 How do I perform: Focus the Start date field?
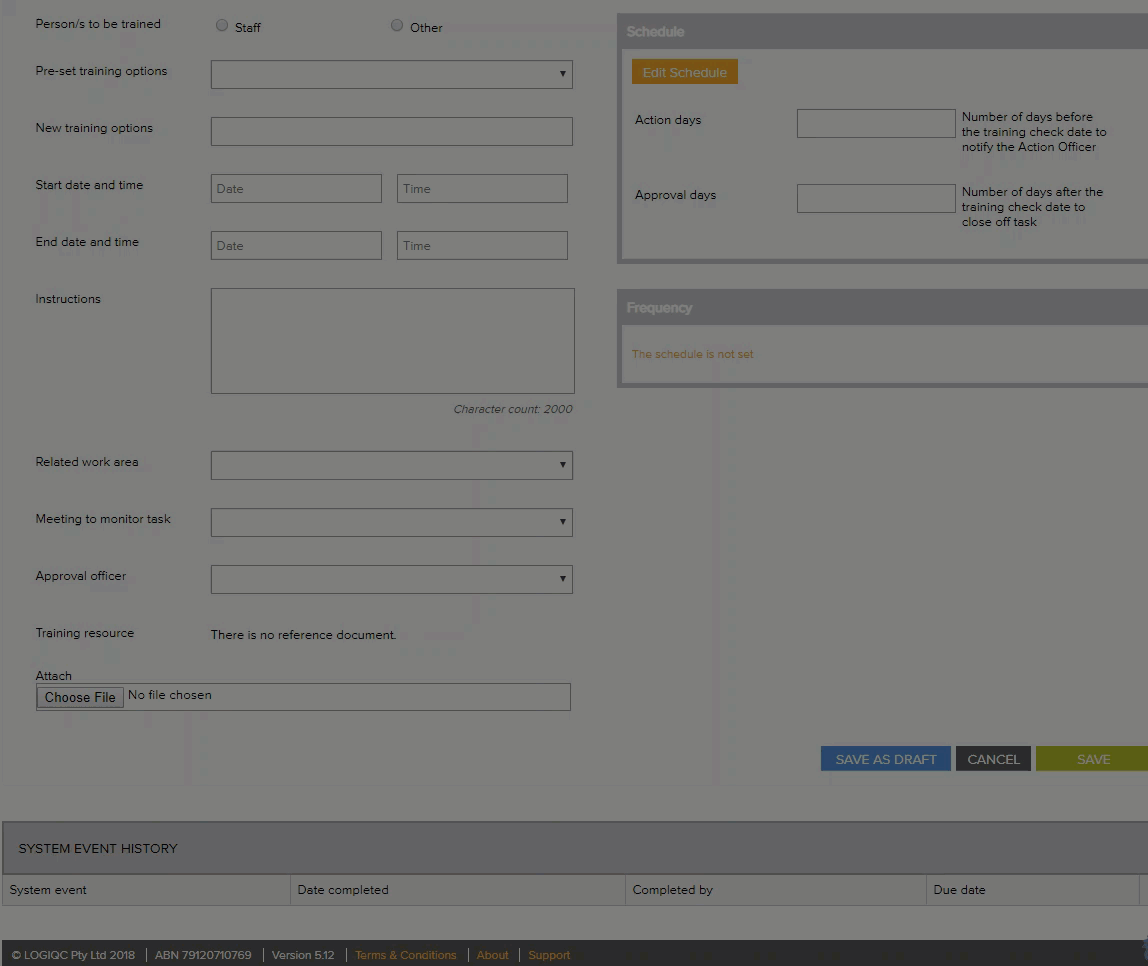point(296,188)
